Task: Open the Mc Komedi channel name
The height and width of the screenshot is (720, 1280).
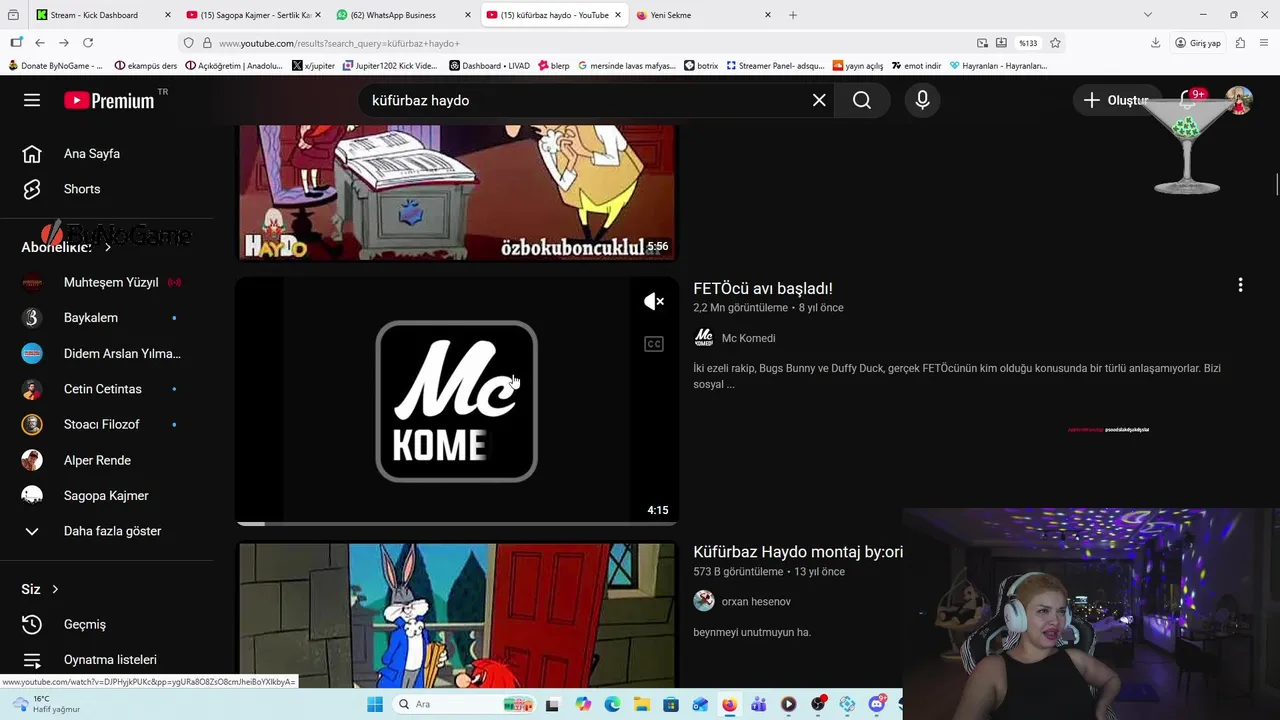Action: pyautogui.click(x=748, y=338)
